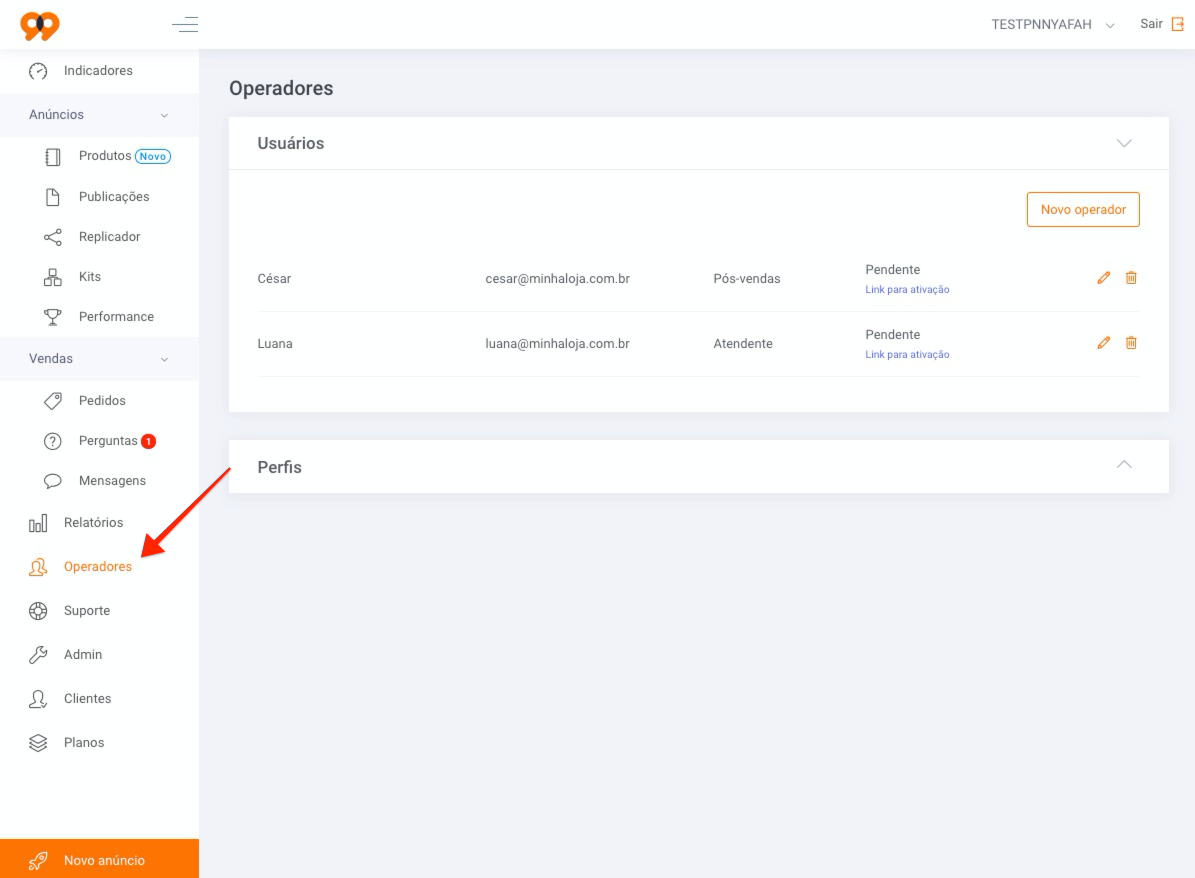Click the Kits boxes icon
The width and height of the screenshot is (1195, 878).
click(x=53, y=277)
